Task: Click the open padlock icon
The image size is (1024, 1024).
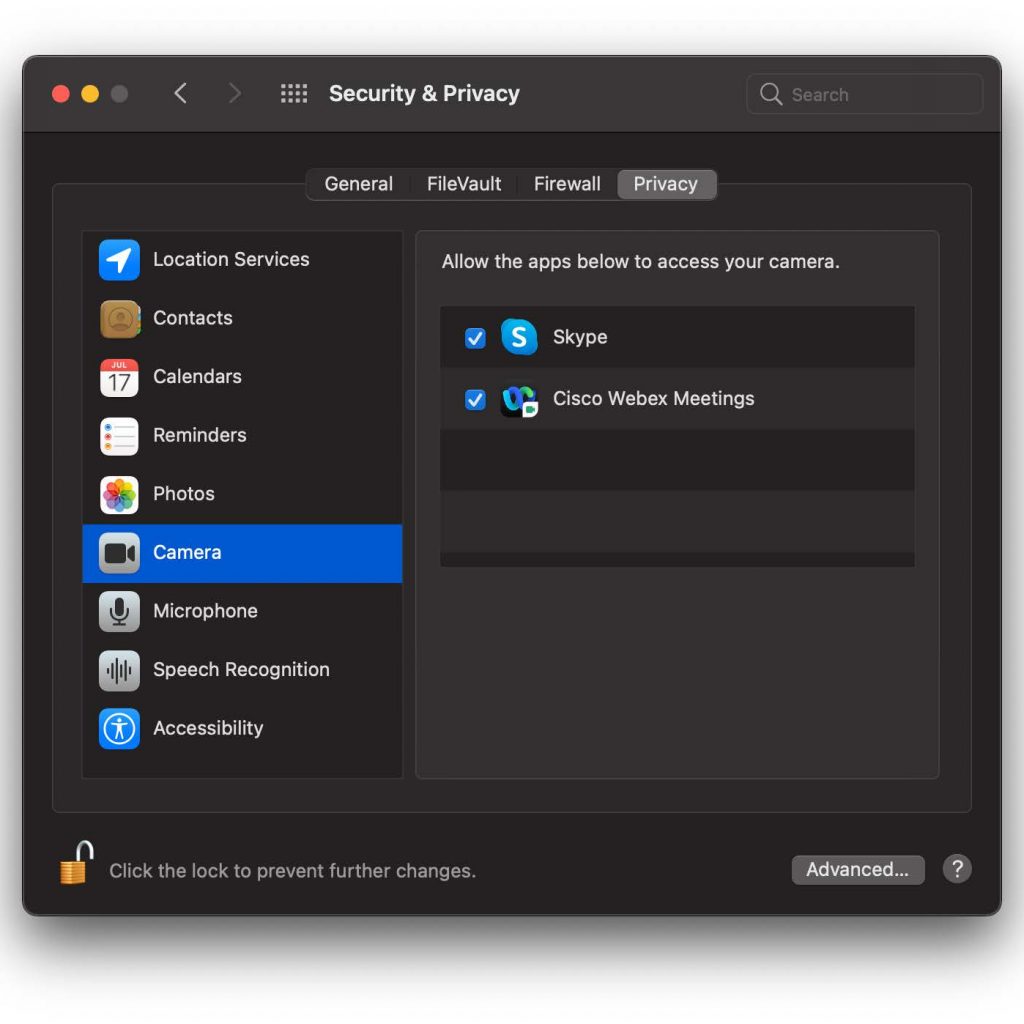Action: coord(76,863)
